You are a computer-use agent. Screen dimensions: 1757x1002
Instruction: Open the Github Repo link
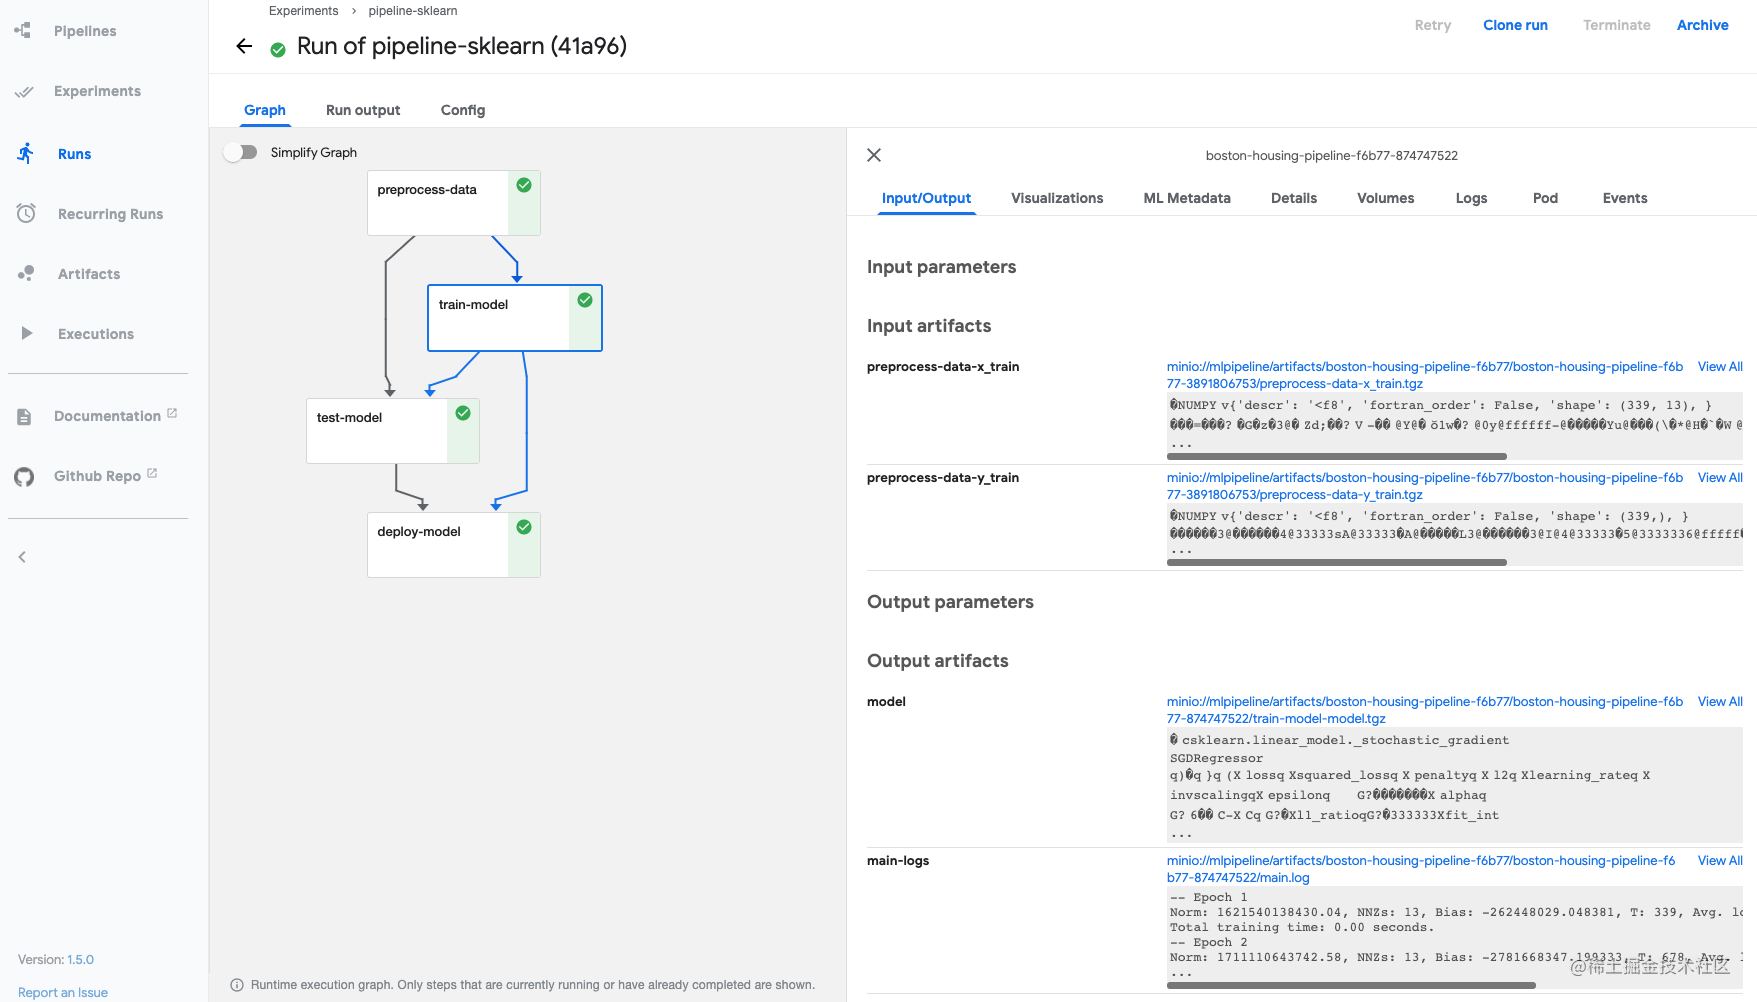tap(96, 476)
